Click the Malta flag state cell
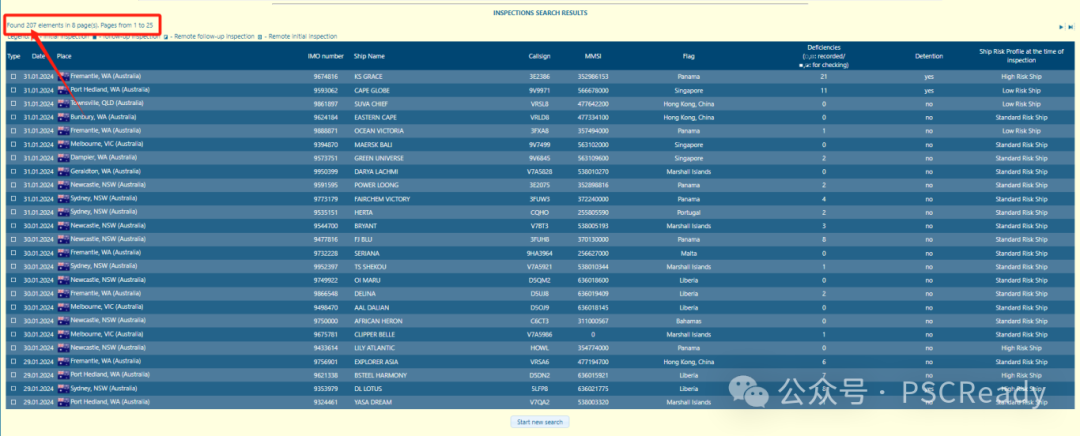The height and width of the screenshot is (436, 1080). pyautogui.click(x=689, y=253)
